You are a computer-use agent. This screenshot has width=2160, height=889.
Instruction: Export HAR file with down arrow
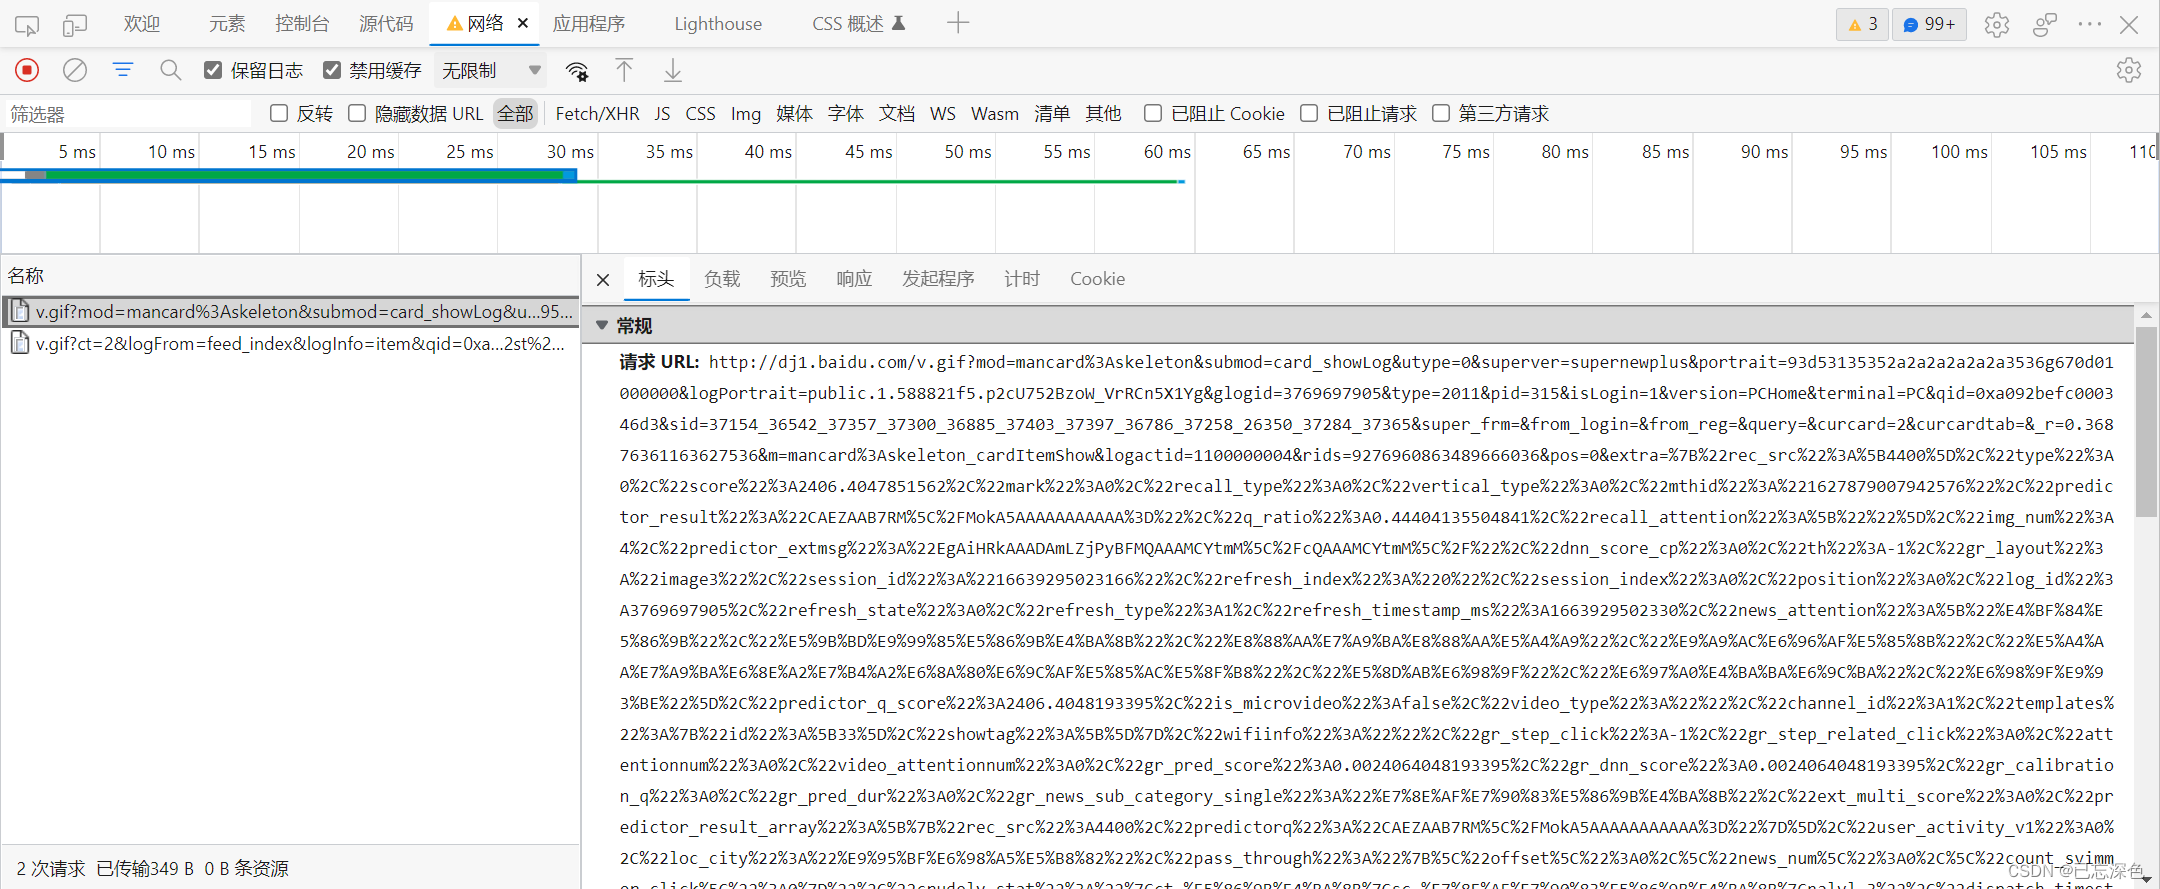[673, 70]
